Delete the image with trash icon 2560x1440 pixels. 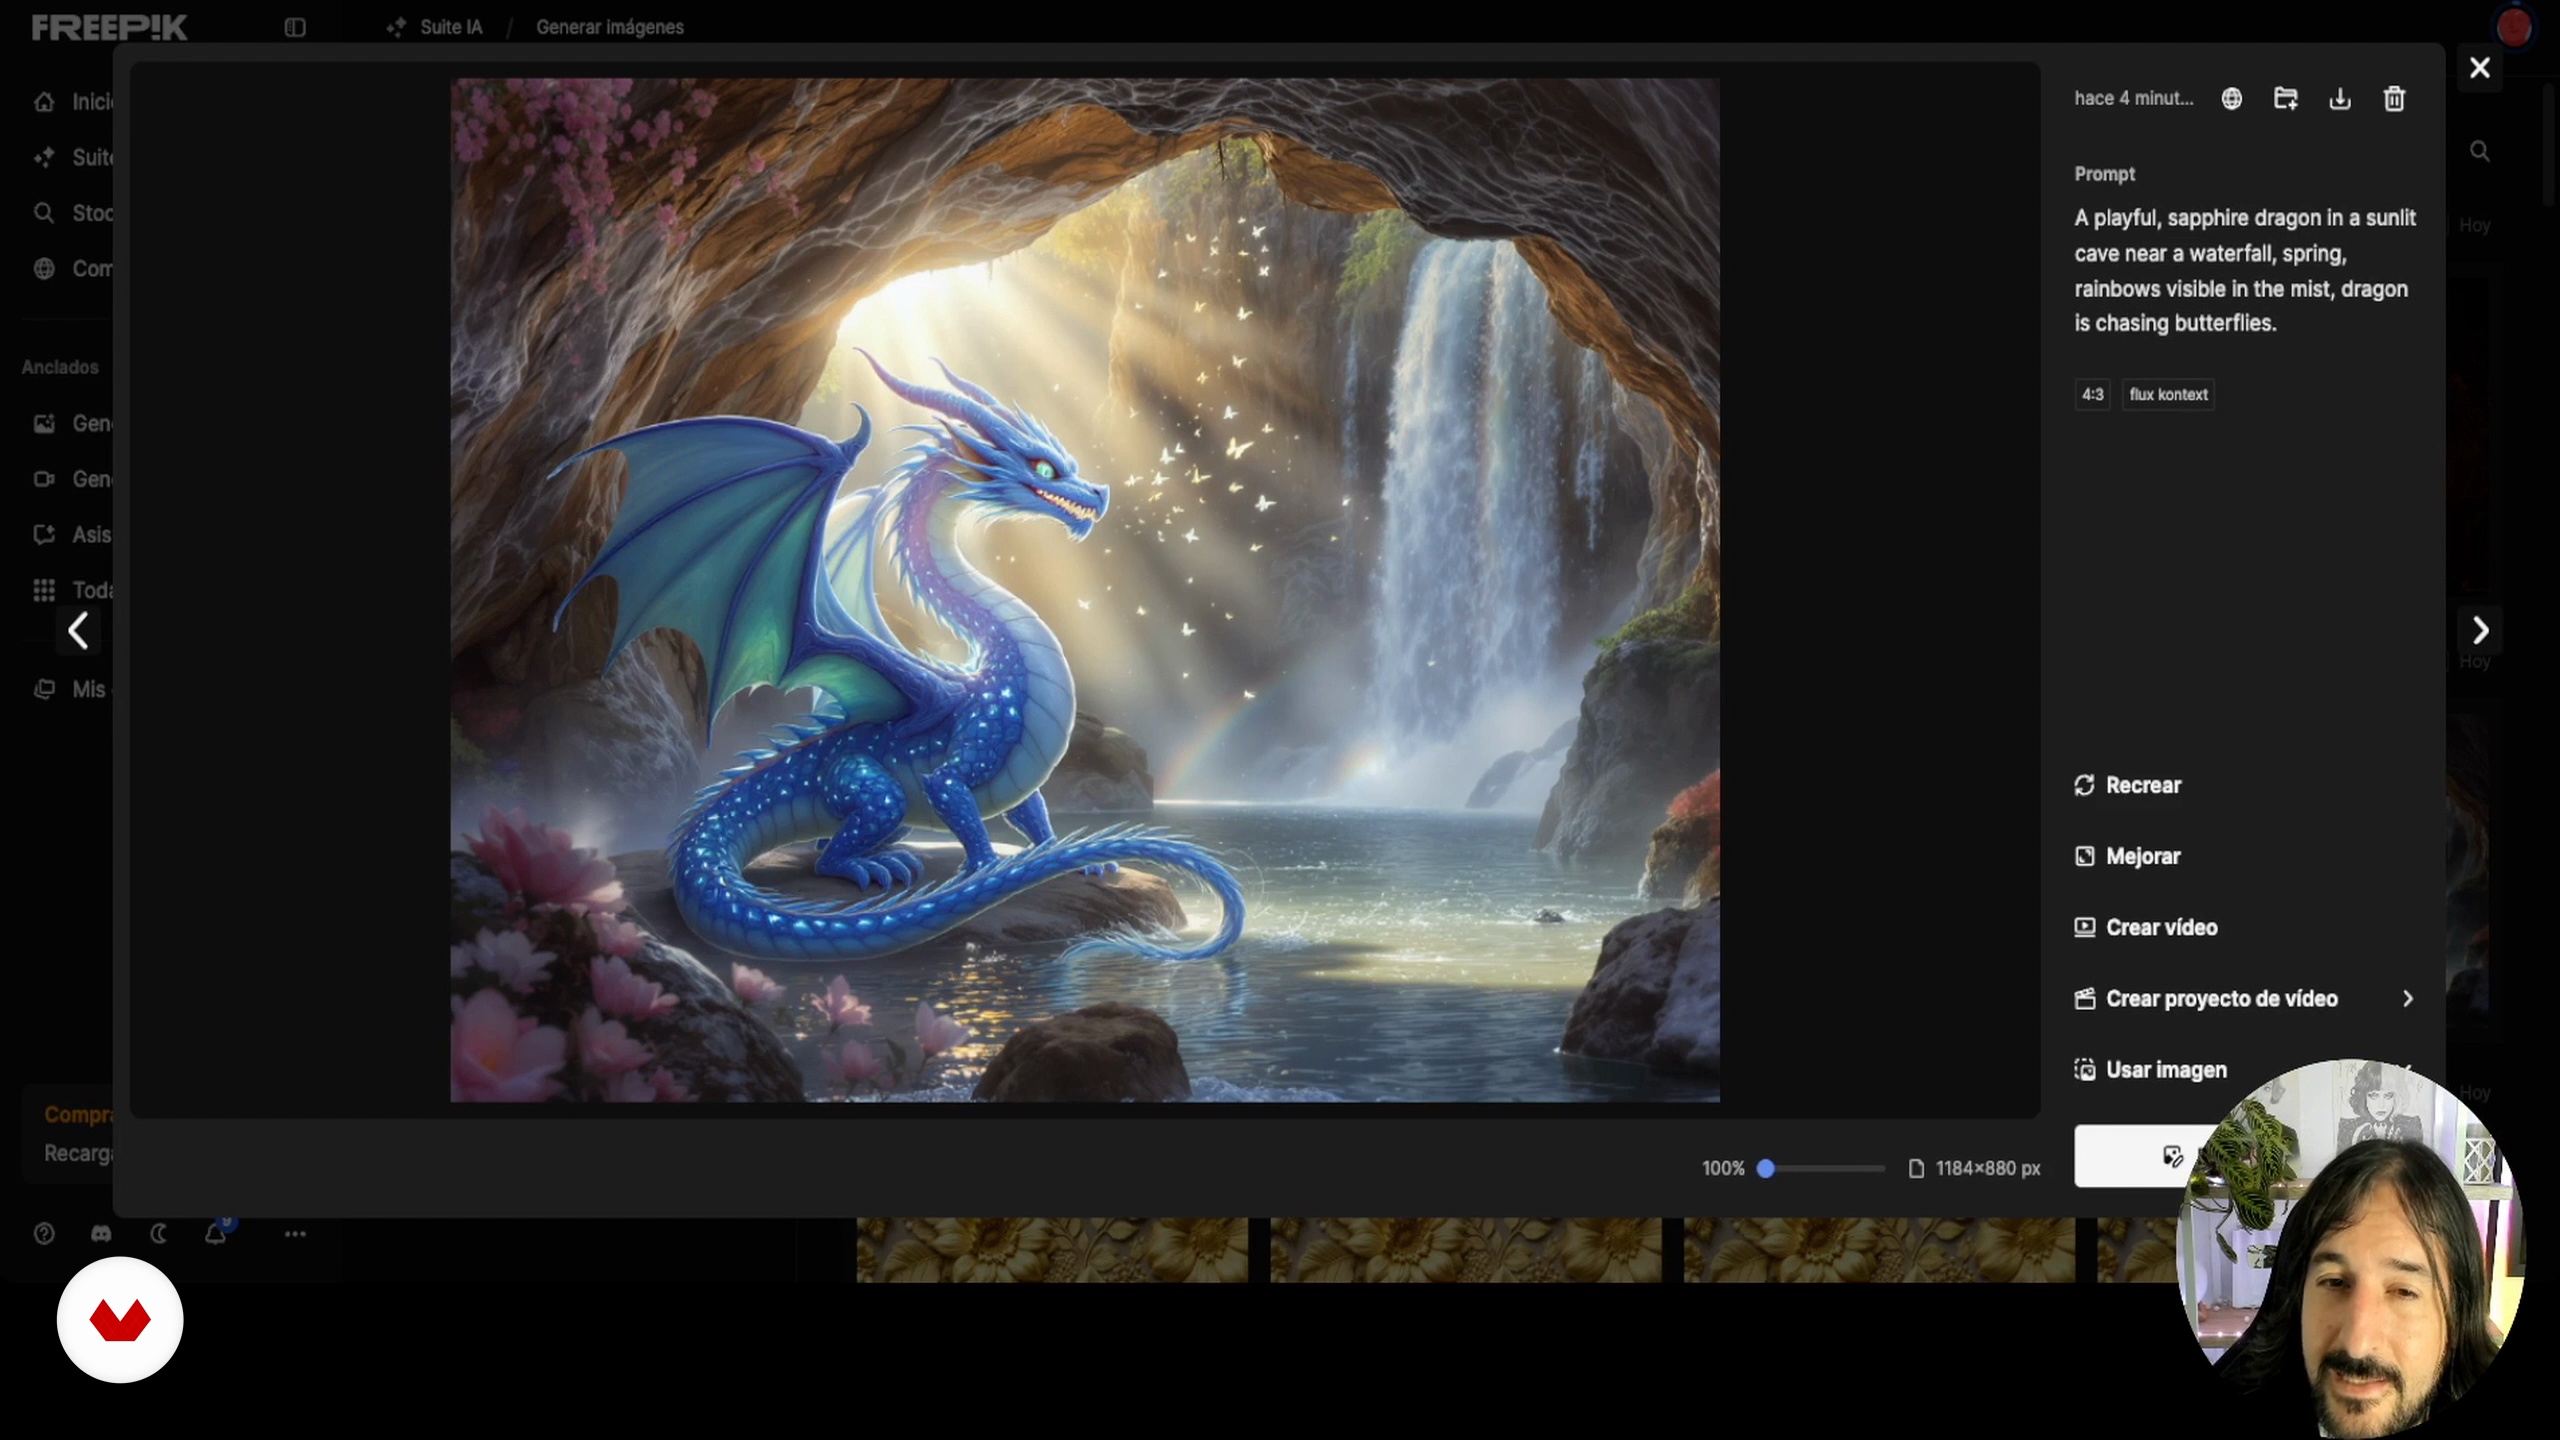coord(2394,98)
